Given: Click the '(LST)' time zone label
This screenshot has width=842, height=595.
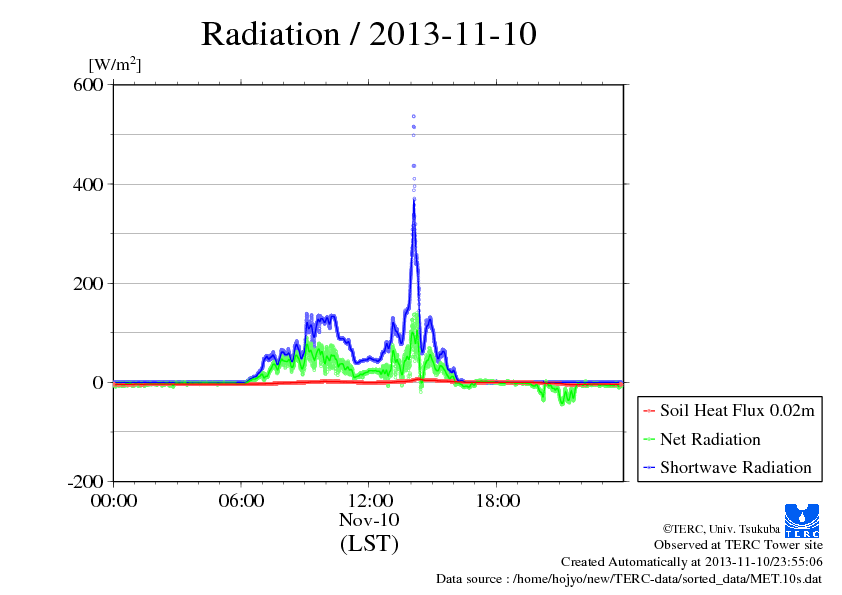Looking at the screenshot, I should coord(369,543).
